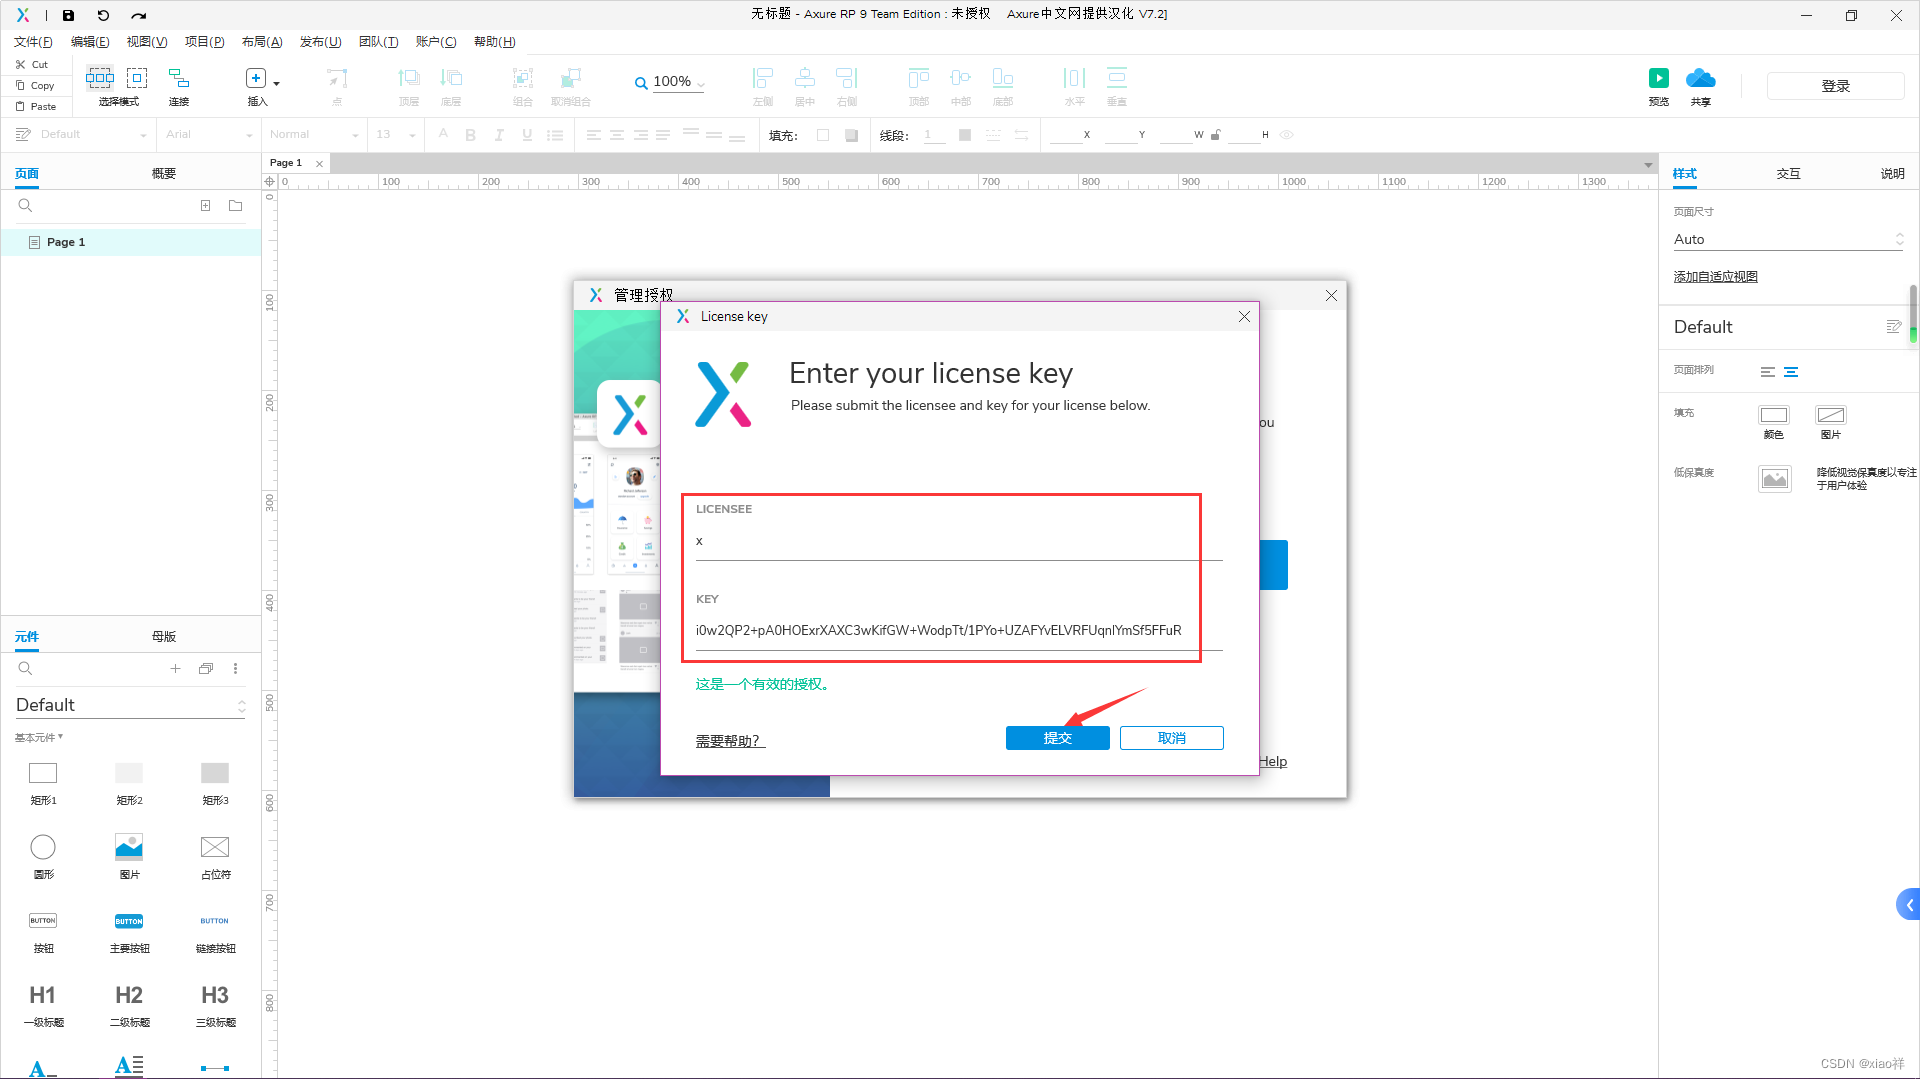1920x1079 pixels.
Task: Select the H1 一级标题 heading widget
Action: (43, 995)
